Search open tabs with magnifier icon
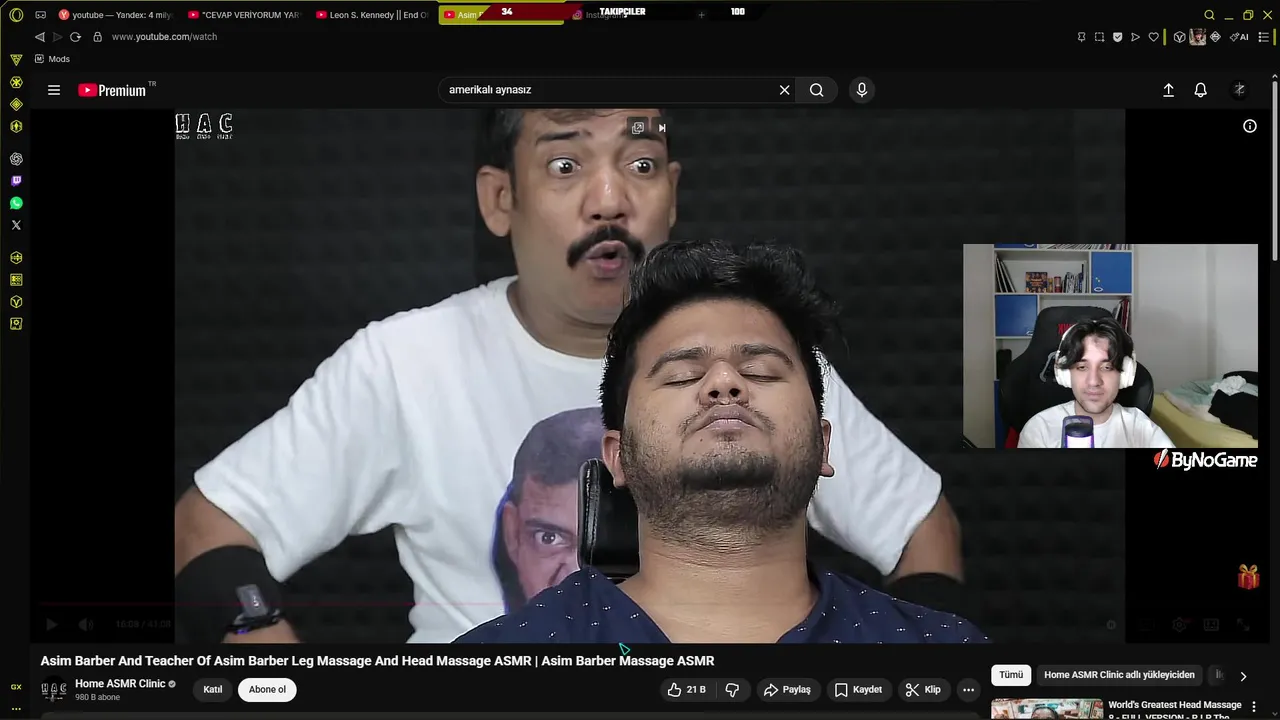The height and width of the screenshot is (720, 1280). [x=1209, y=15]
